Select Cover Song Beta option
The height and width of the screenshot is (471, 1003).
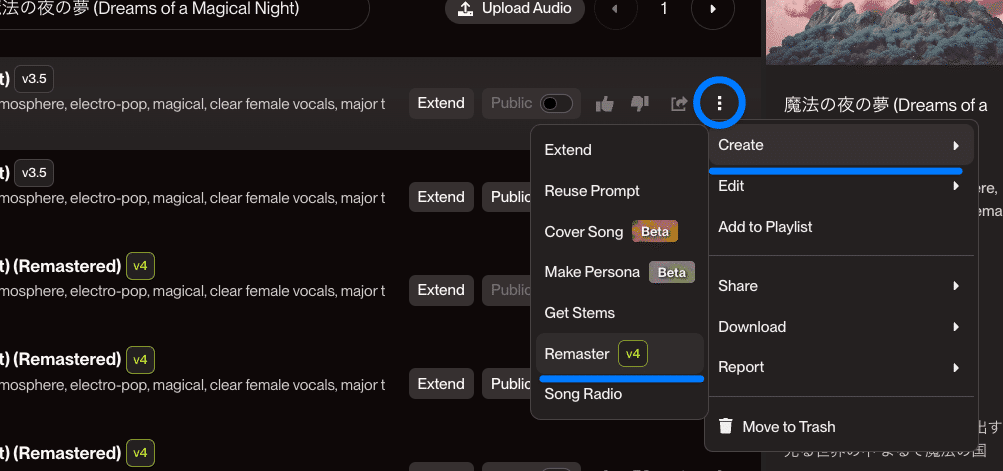tap(610, 232)
